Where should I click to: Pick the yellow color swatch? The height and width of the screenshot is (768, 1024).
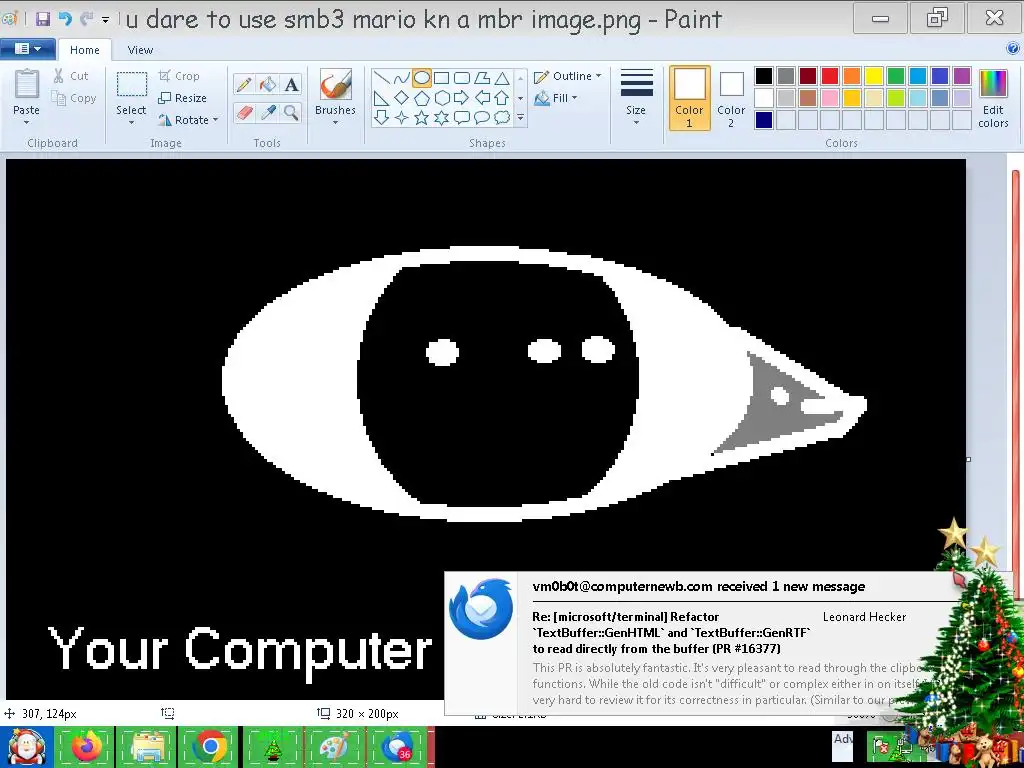point(874,76)
